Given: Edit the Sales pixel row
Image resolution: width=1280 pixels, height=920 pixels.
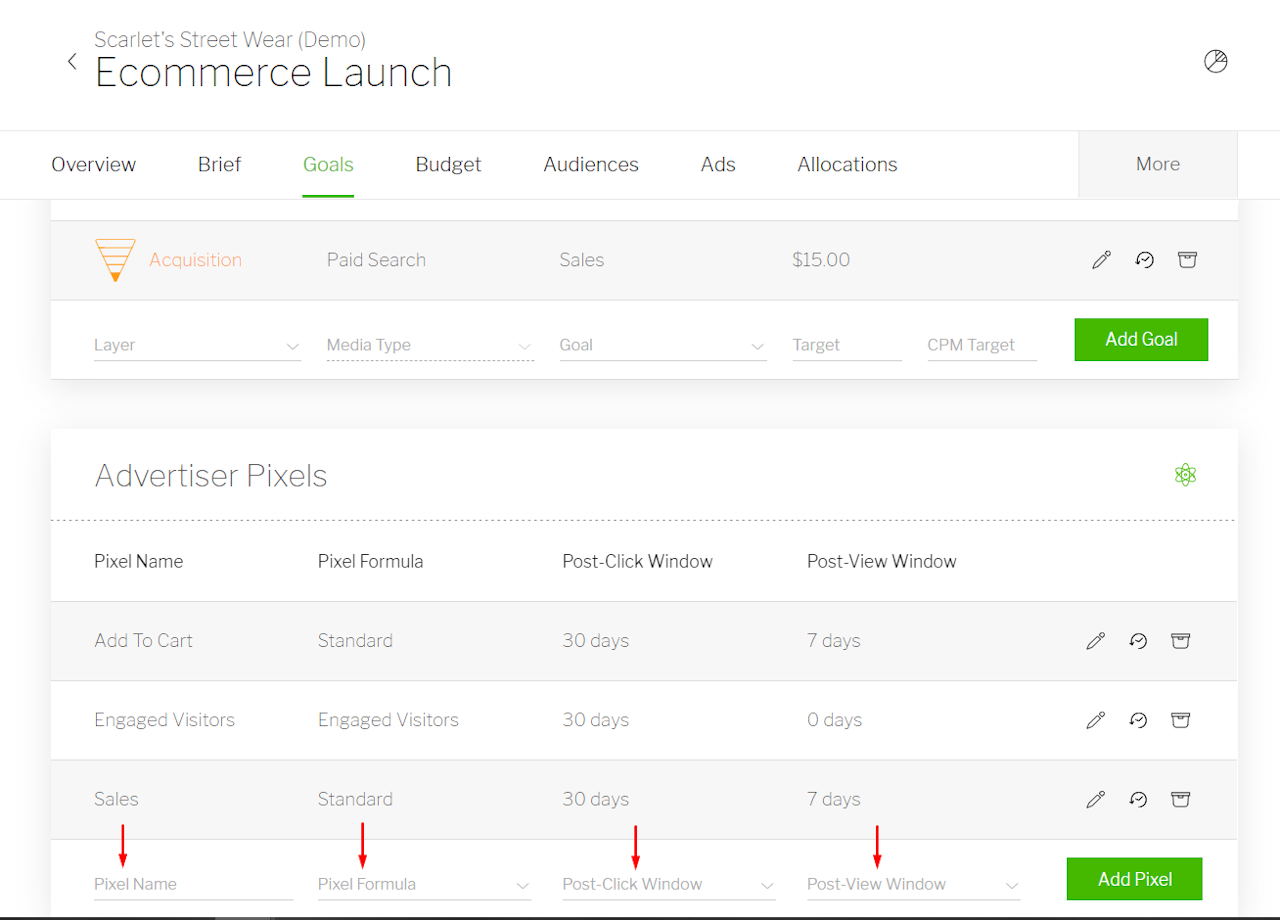Looking at the screenshot, I should tap(1096, 799).
